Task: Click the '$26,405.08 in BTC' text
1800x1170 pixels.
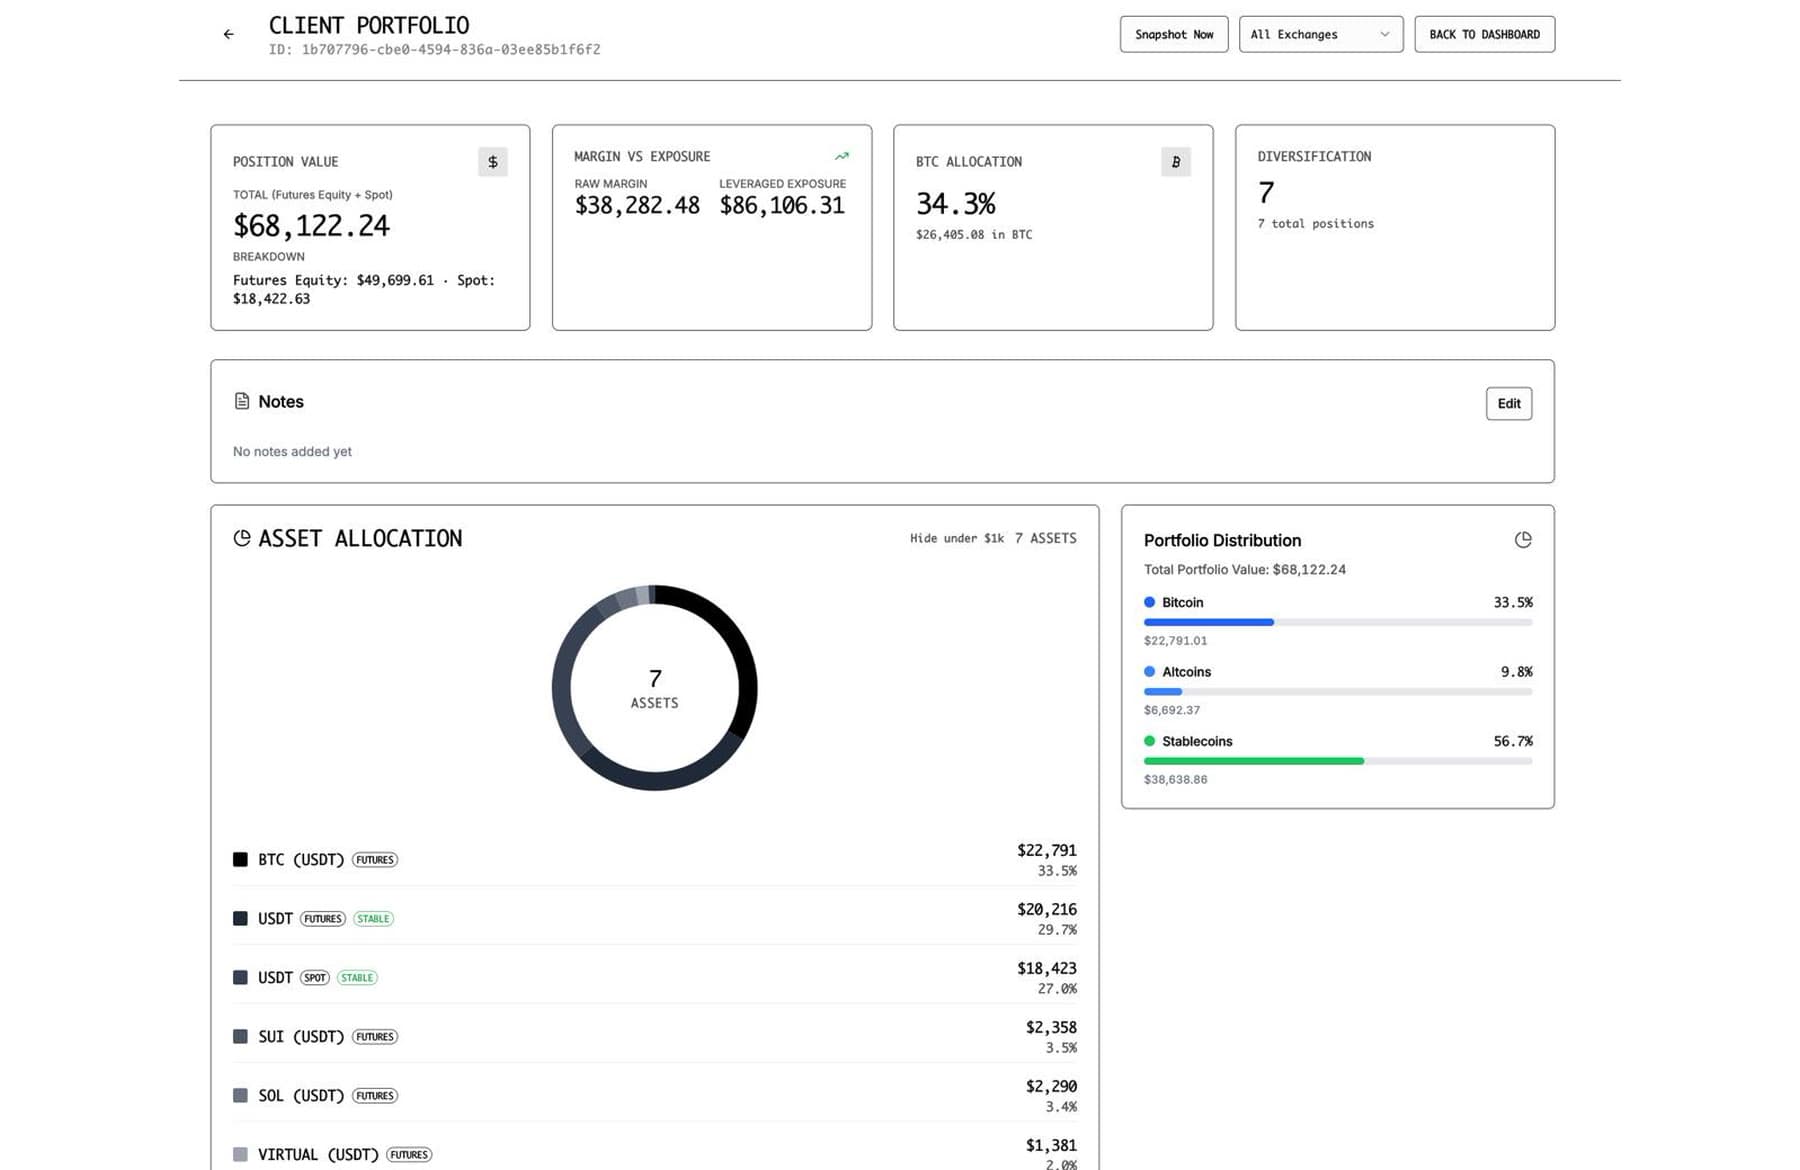Action: (x=974, y=235)
